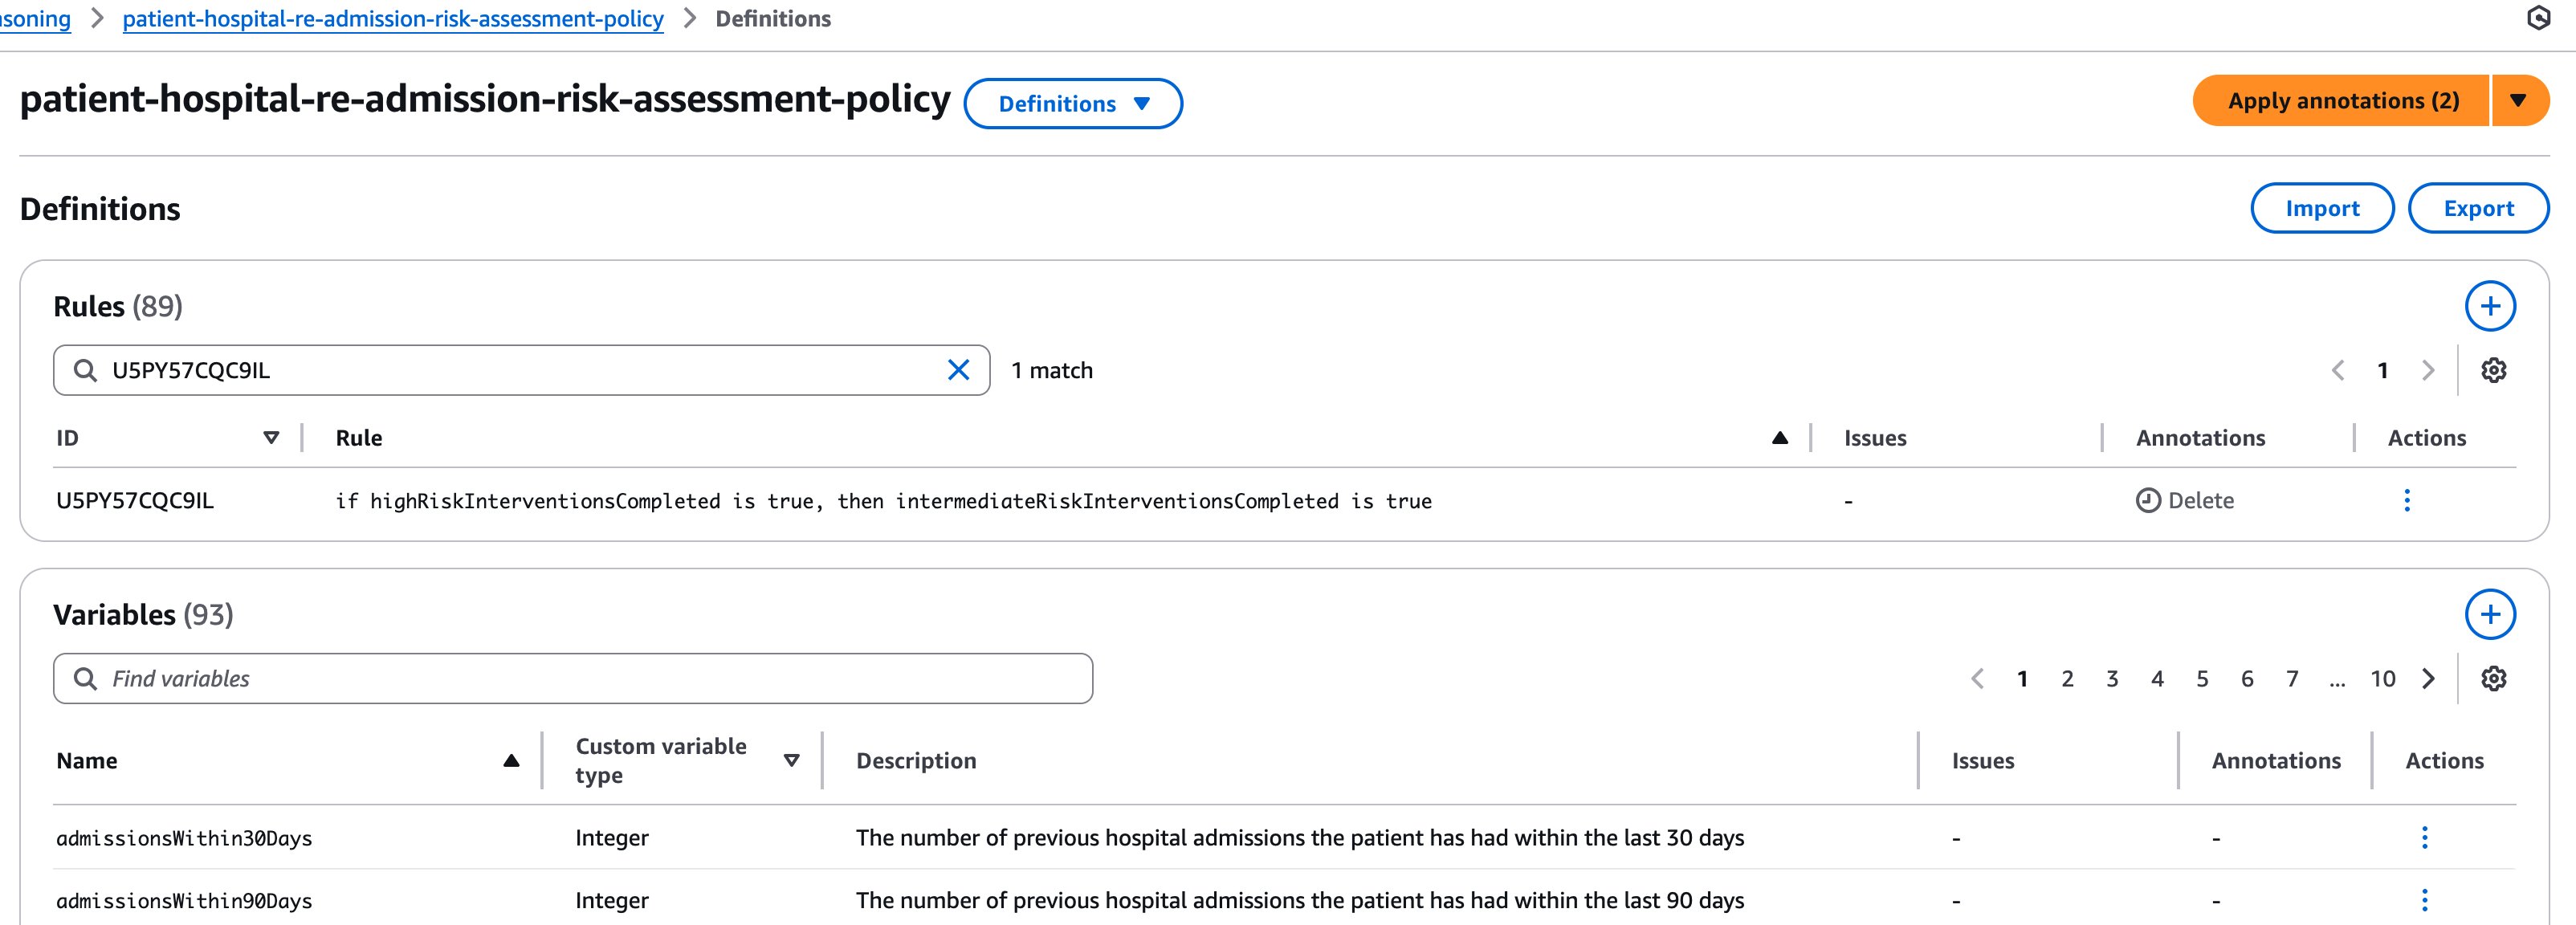Go to variables page 10
The height and width of the screenshot is (925, 2576).
pyautogui.click(x=2382, y=679)
